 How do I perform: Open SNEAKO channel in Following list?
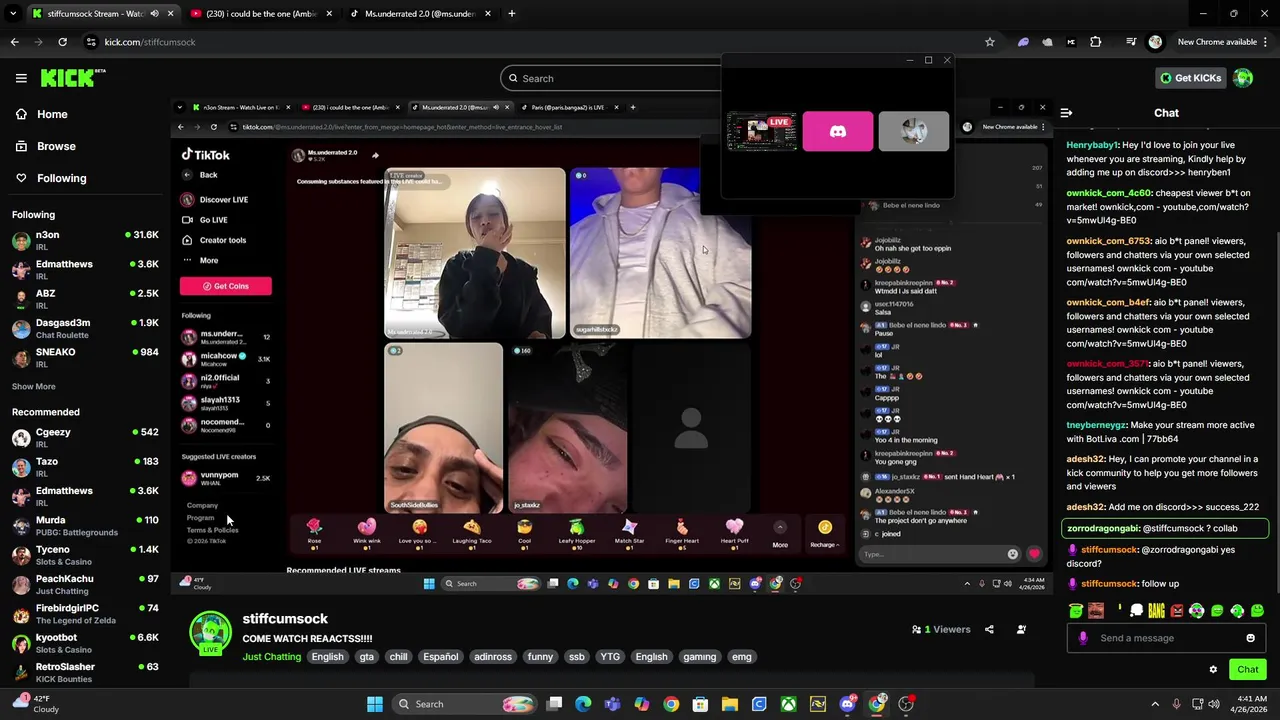coord(85,357)
